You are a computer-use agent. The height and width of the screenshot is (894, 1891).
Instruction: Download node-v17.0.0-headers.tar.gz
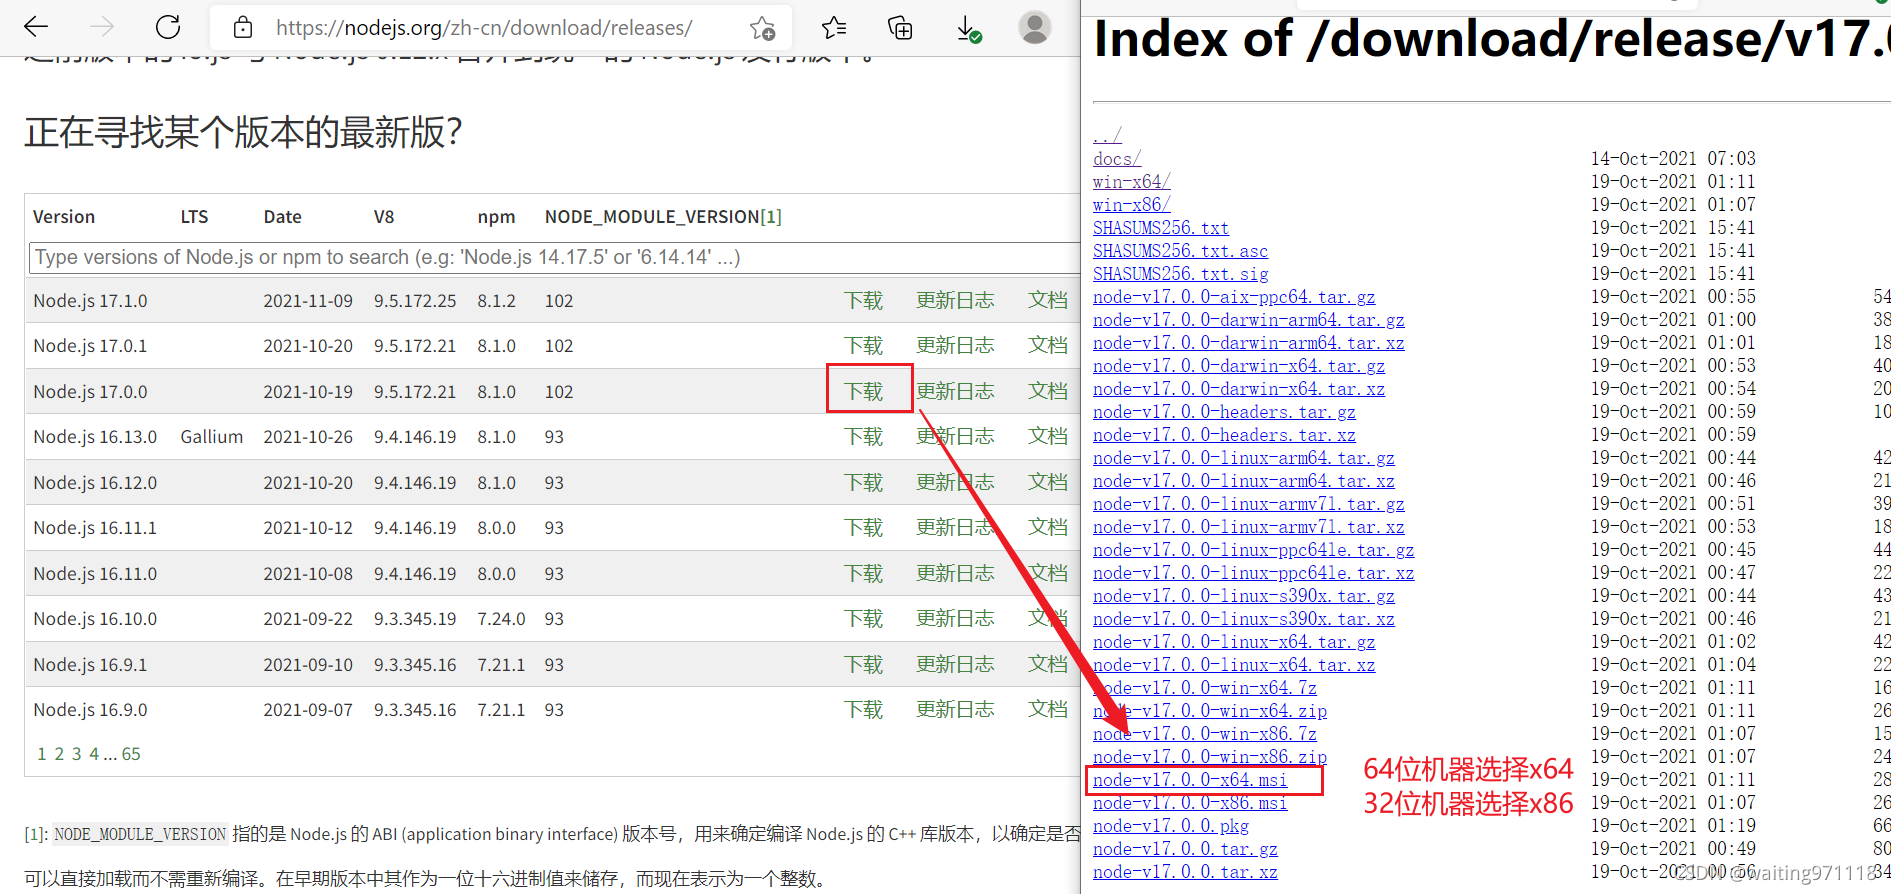(1224, 411)
